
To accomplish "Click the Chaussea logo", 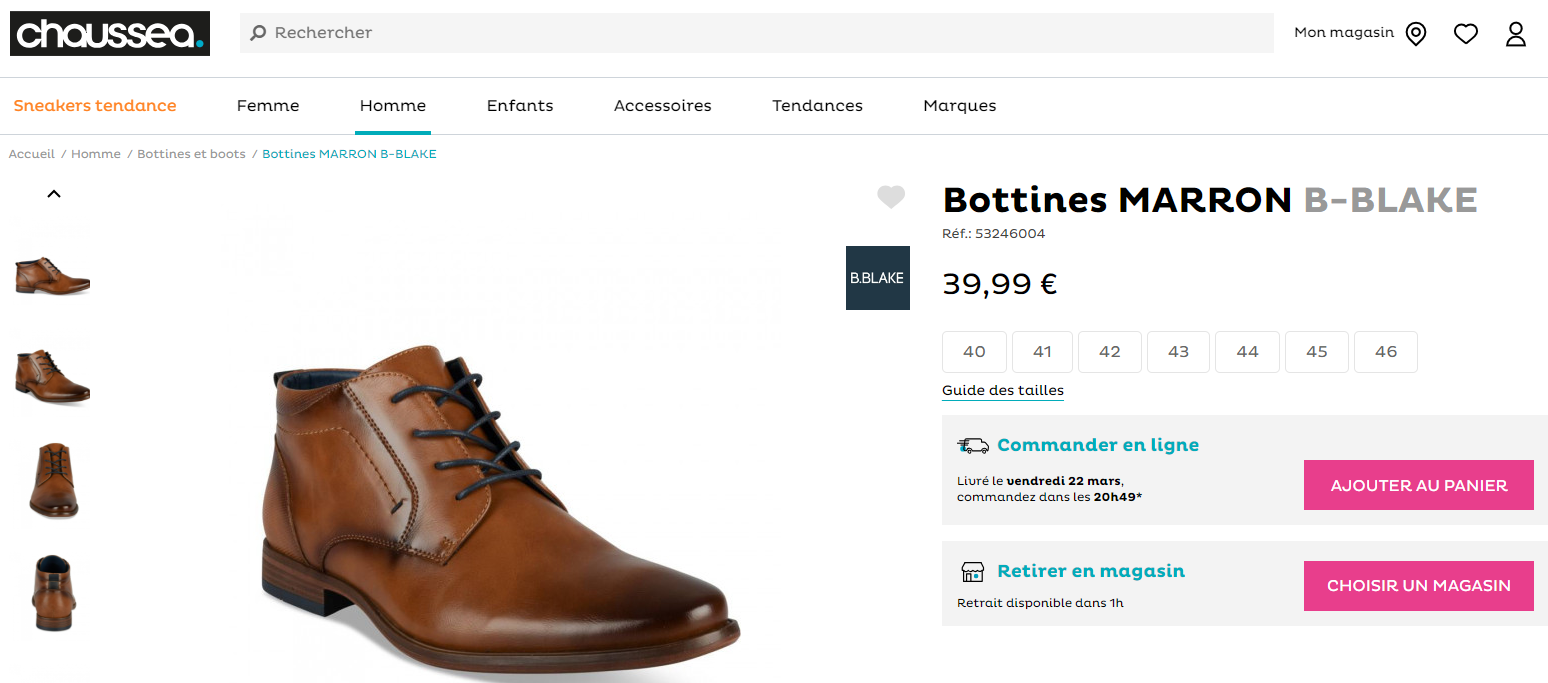I will 110,33.
